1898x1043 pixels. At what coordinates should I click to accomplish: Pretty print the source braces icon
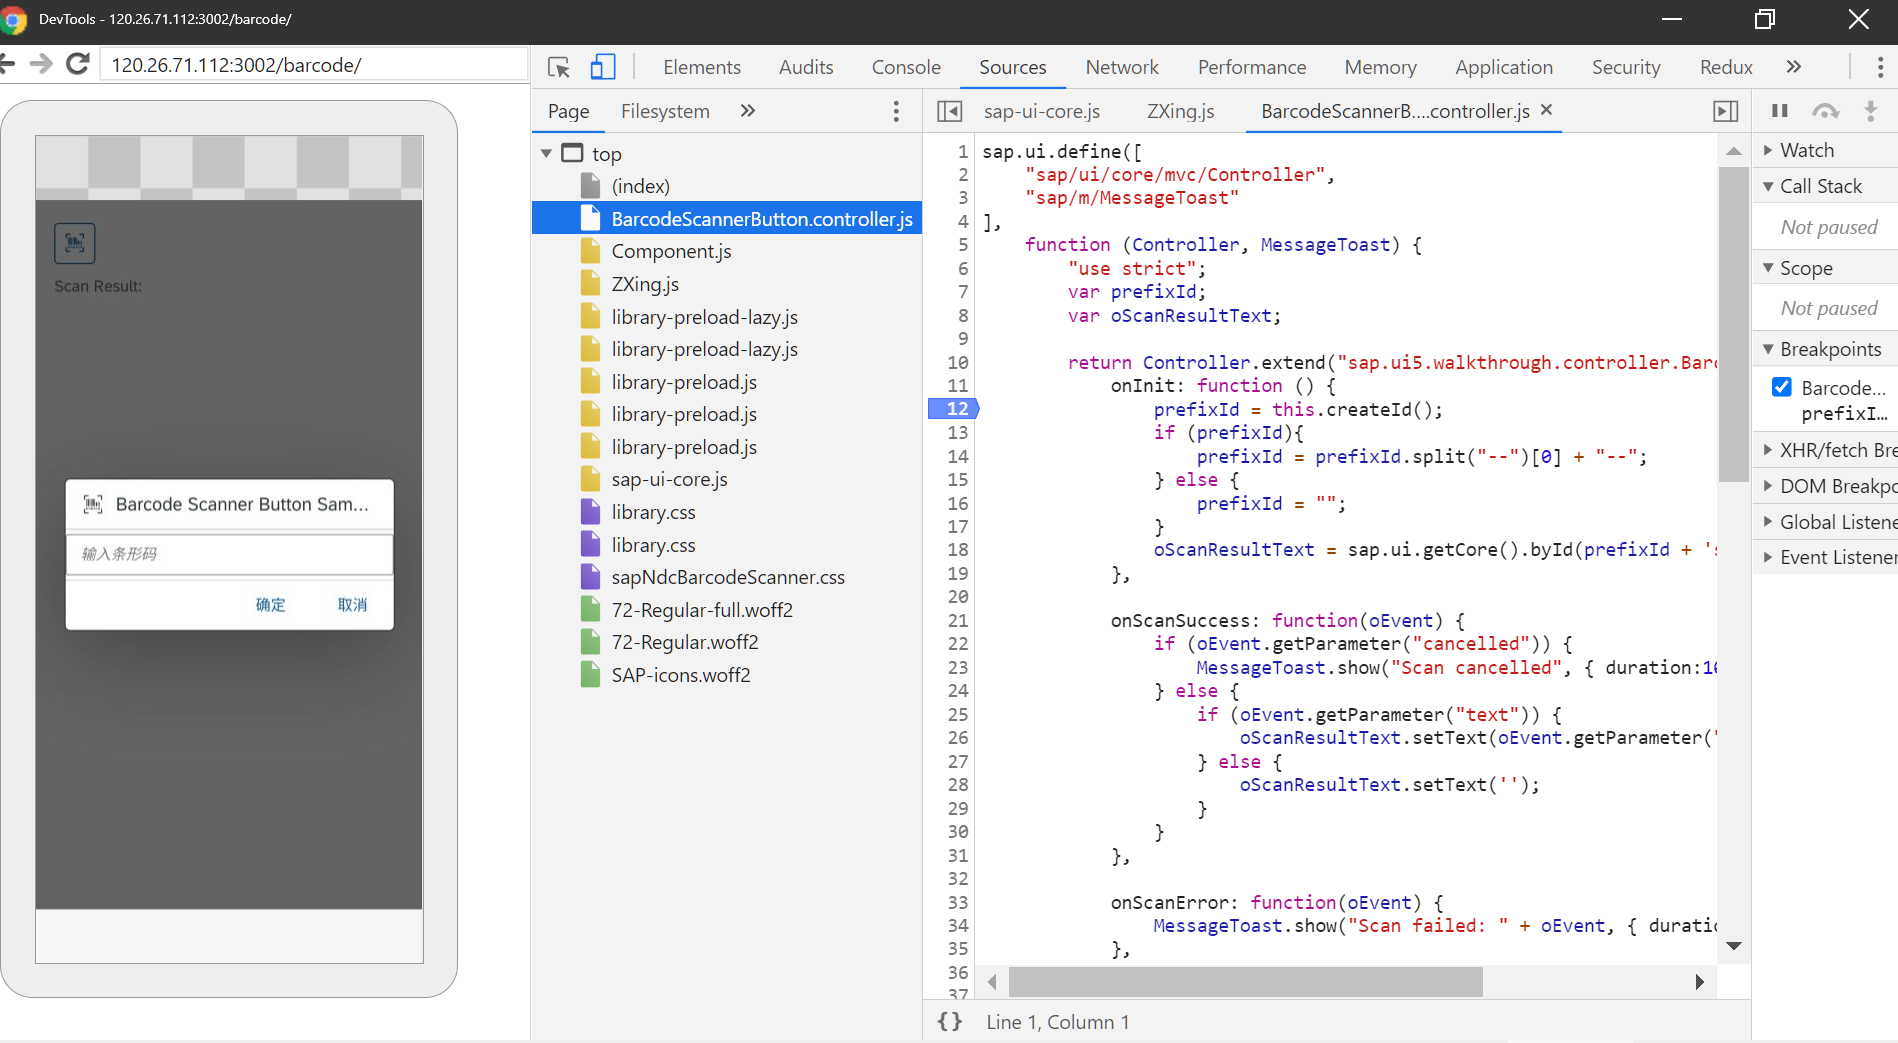950,1022
